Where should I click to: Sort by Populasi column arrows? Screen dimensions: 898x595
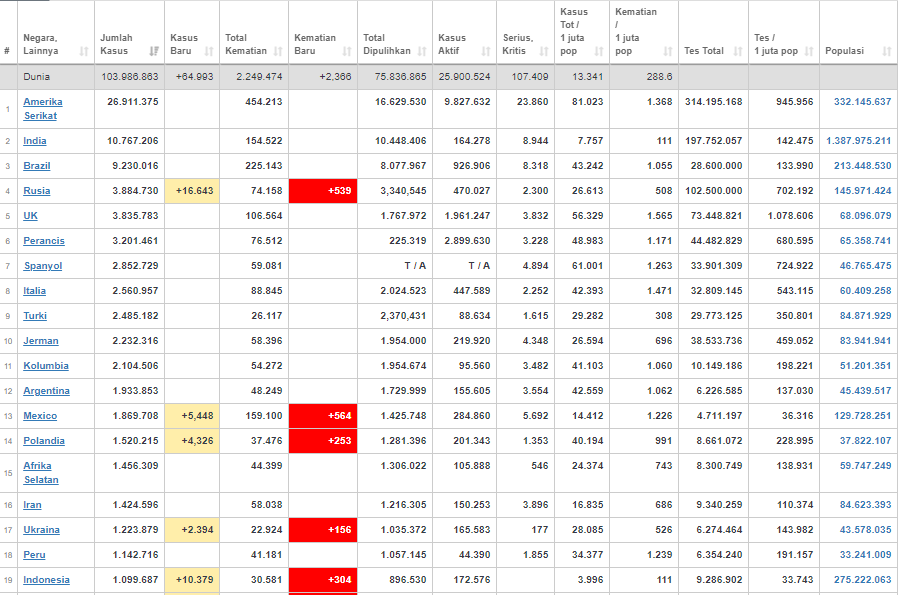pyautogui.click(x=887, y=52)
